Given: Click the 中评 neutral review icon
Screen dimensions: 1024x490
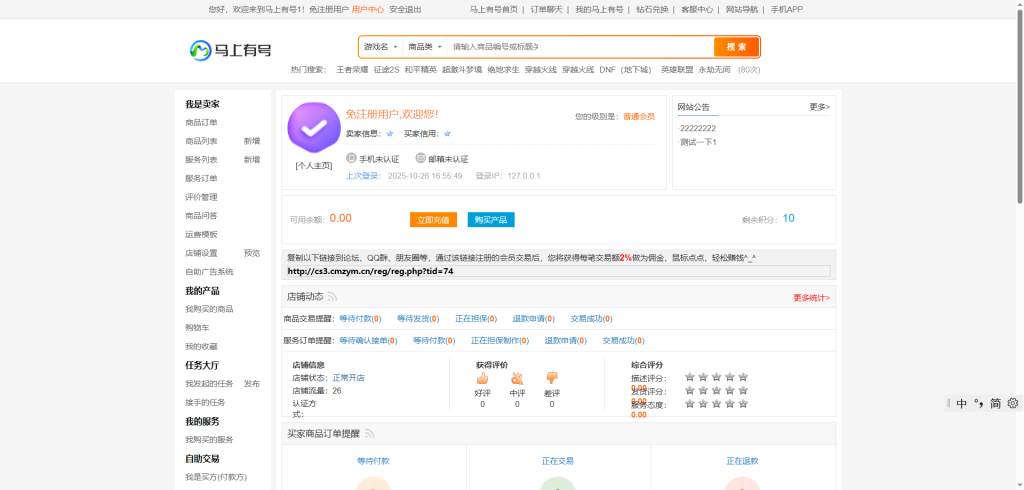Looking at the screenshot, I should [517, 378].
